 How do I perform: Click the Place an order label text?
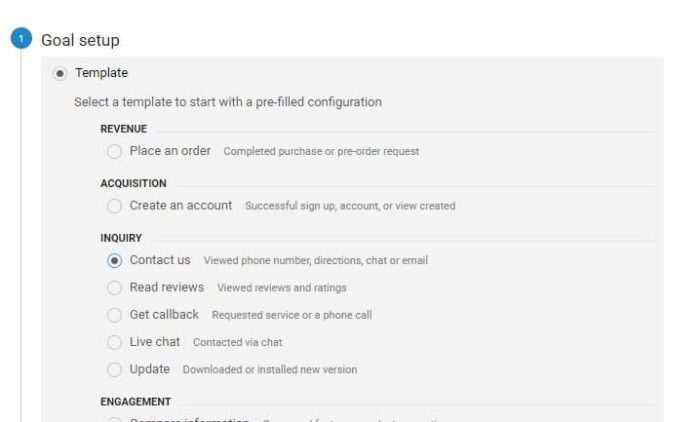pyautogui.click(x=170, y=151)
